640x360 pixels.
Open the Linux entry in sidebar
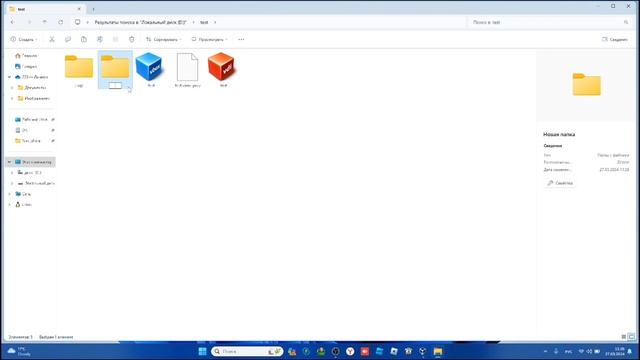coord(23,204)
